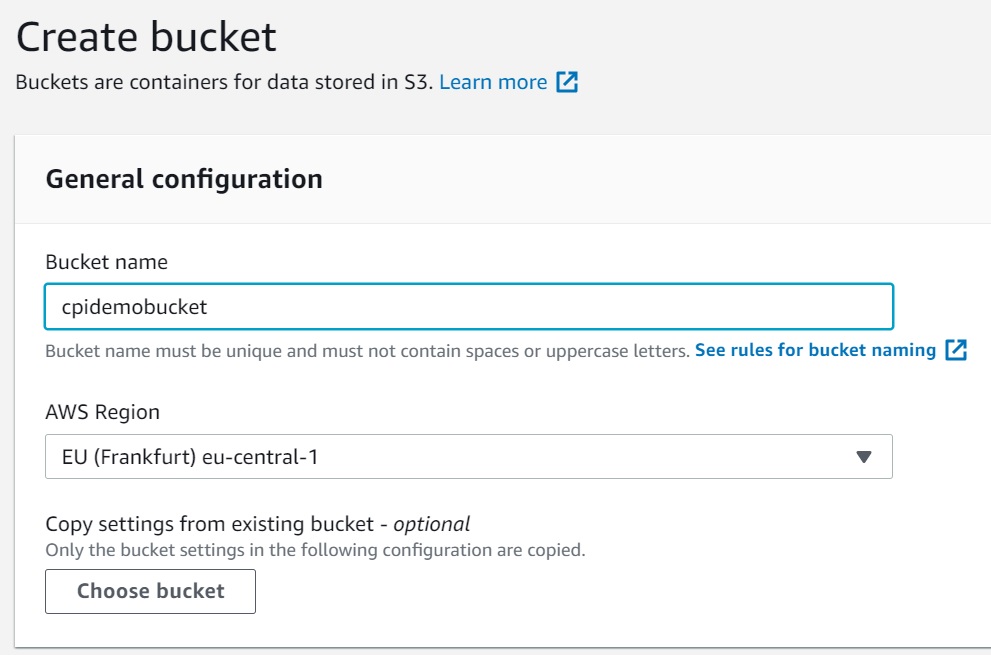Click the eu-central-1 text in region selector
Image resolution: width=991 pixels, height=655 pixels.
[260, 456]
